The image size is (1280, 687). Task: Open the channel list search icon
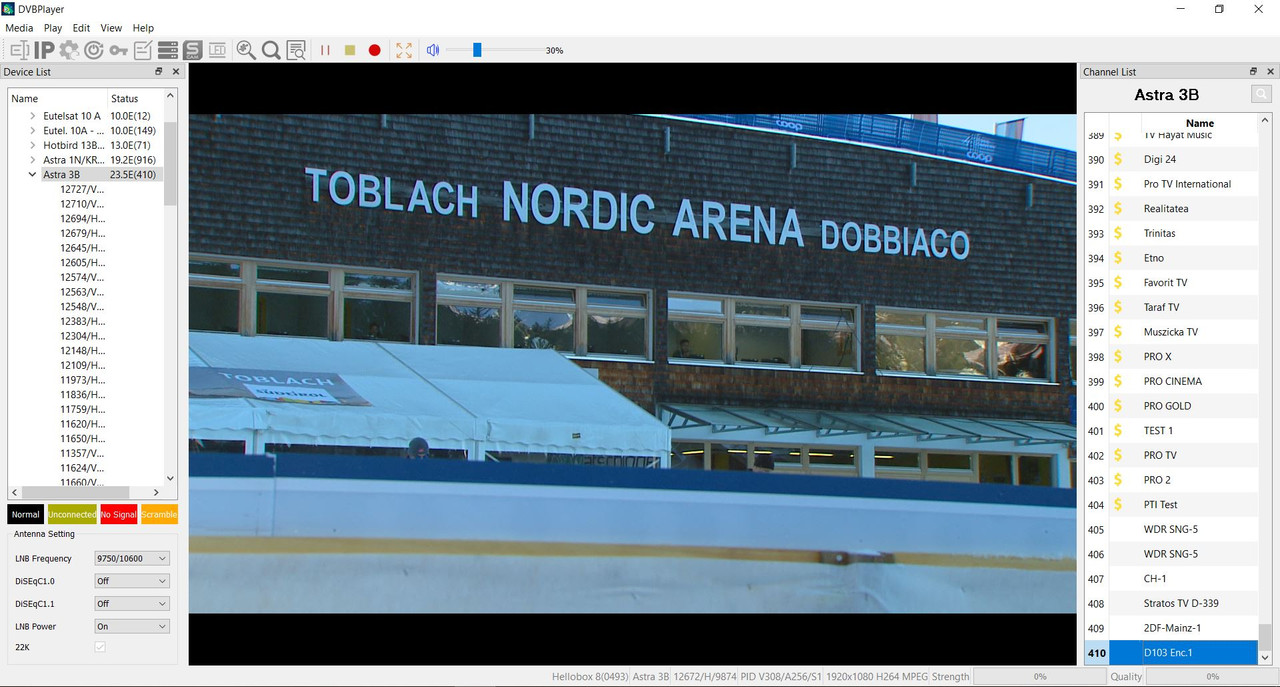pyautogui.click(x=296, y=50)
